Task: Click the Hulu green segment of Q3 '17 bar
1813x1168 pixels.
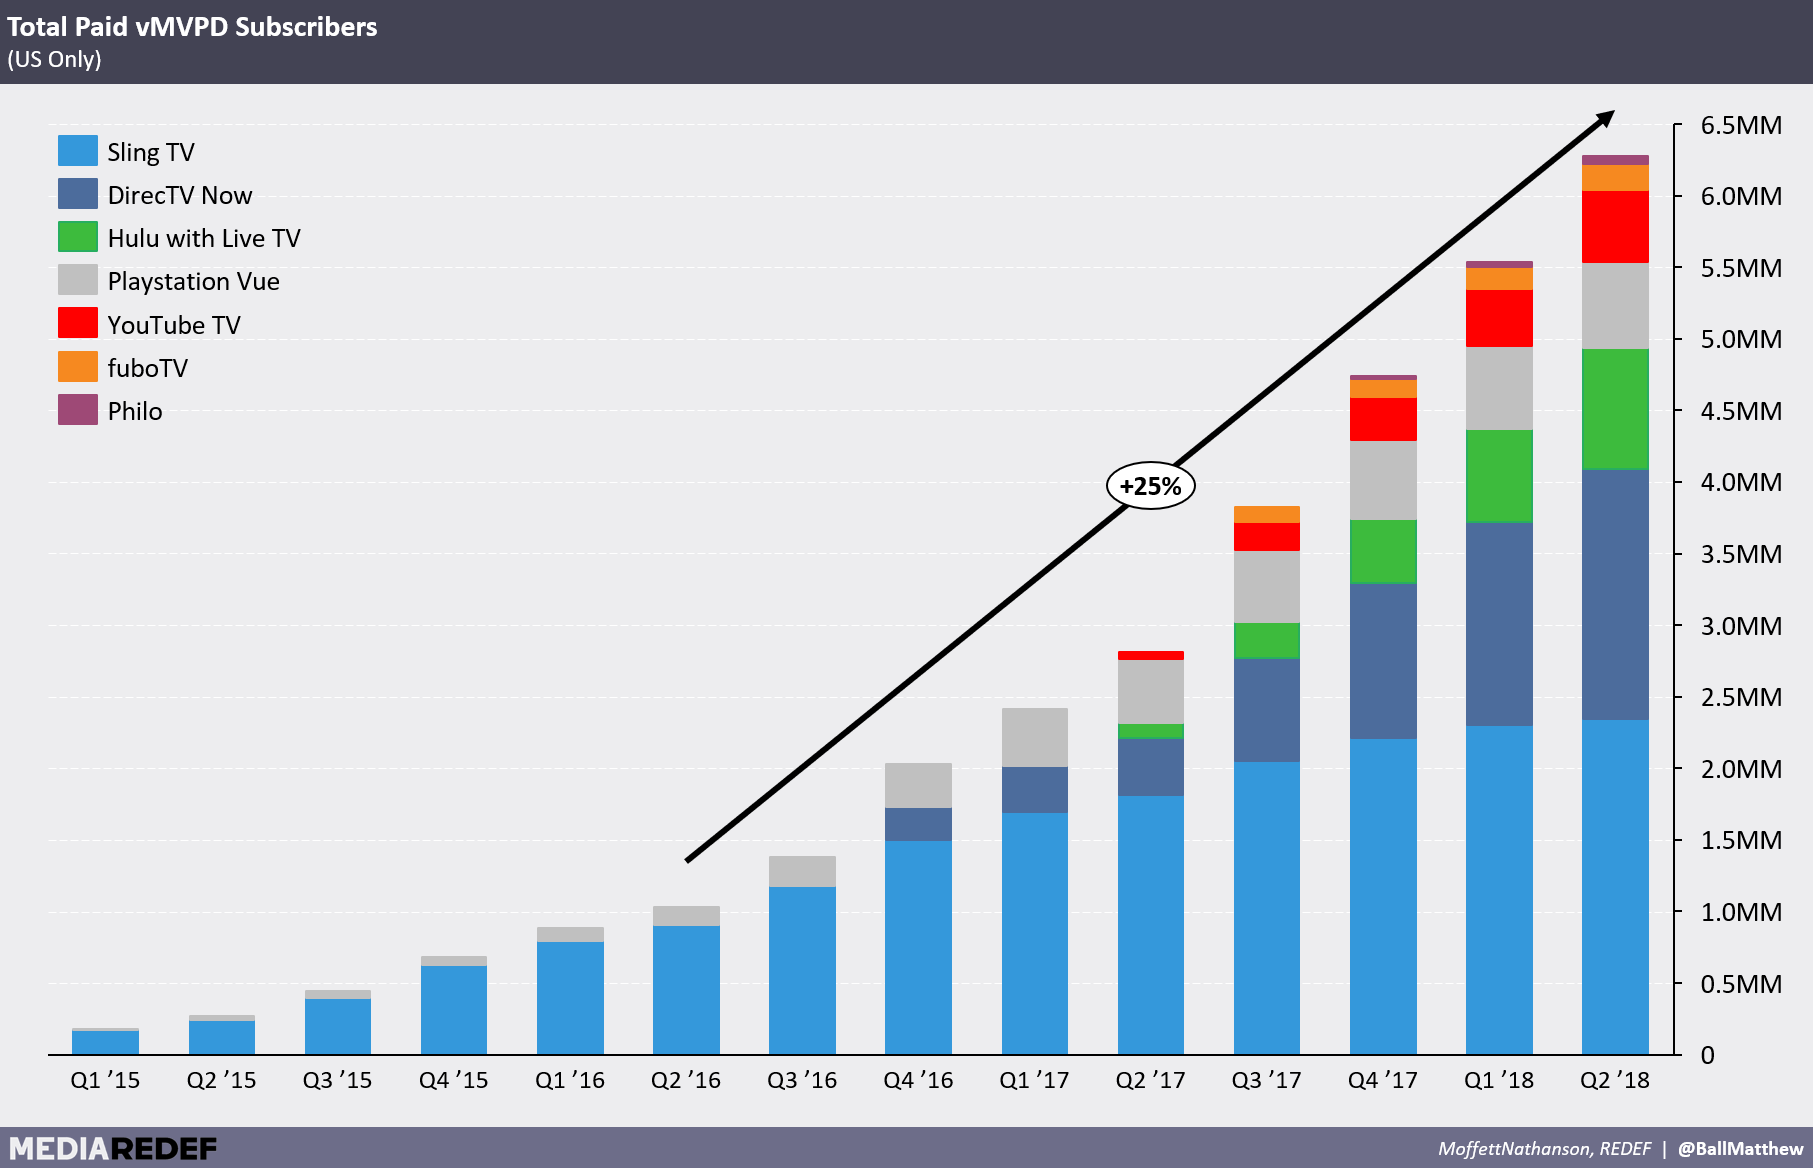Action: pos(1267,641)
